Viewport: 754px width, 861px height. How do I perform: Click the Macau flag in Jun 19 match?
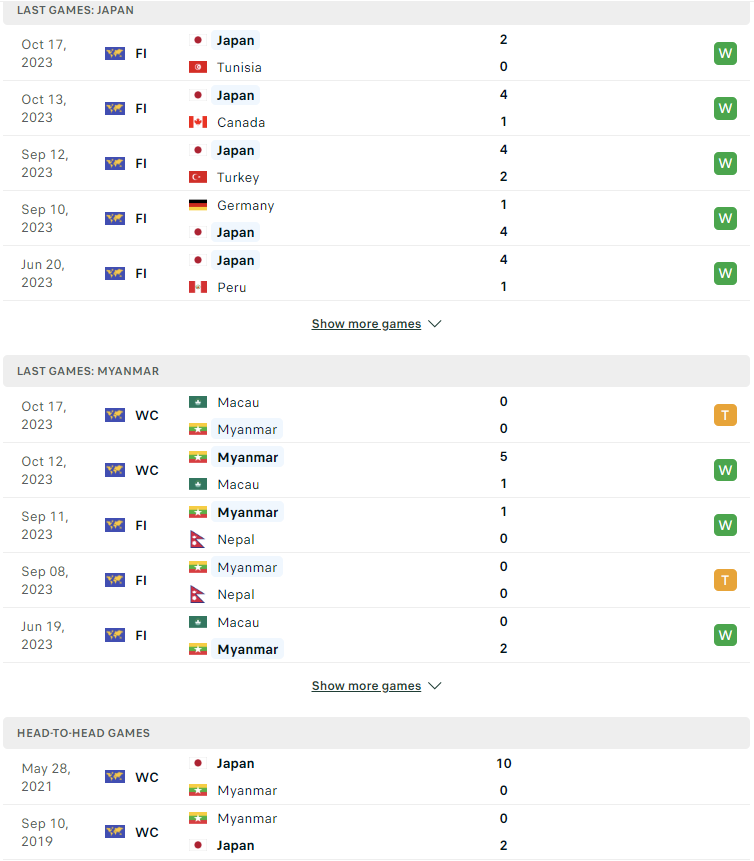pos(198,622)
